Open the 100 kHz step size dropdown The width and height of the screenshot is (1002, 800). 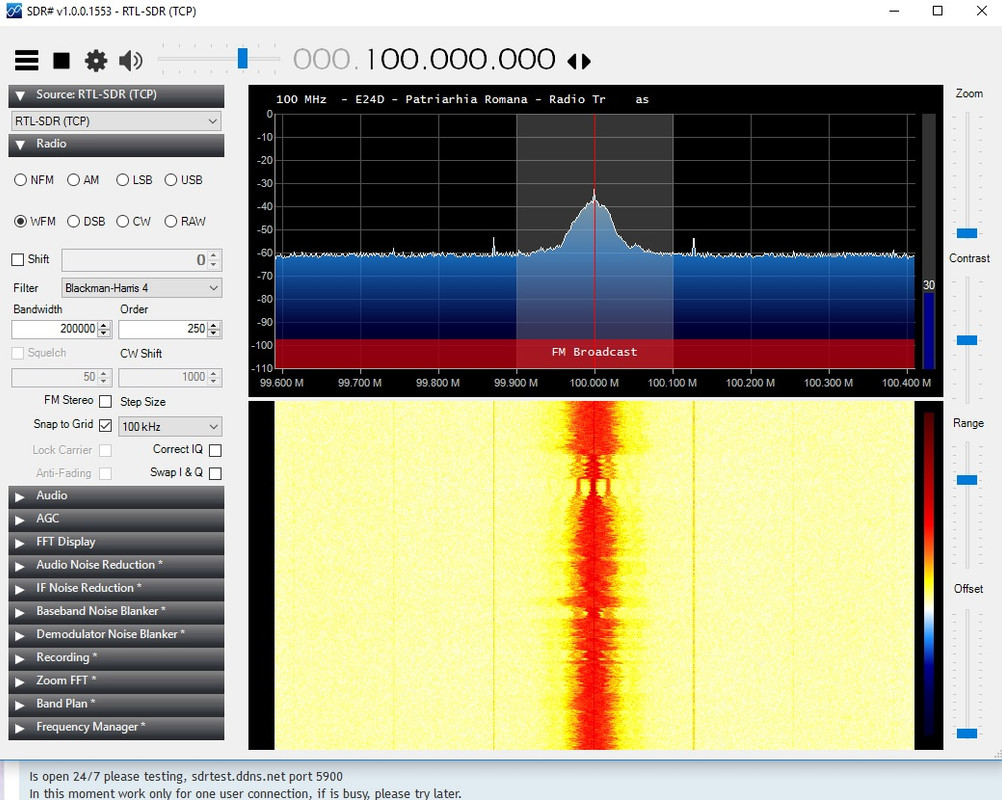tap(170, 426)
